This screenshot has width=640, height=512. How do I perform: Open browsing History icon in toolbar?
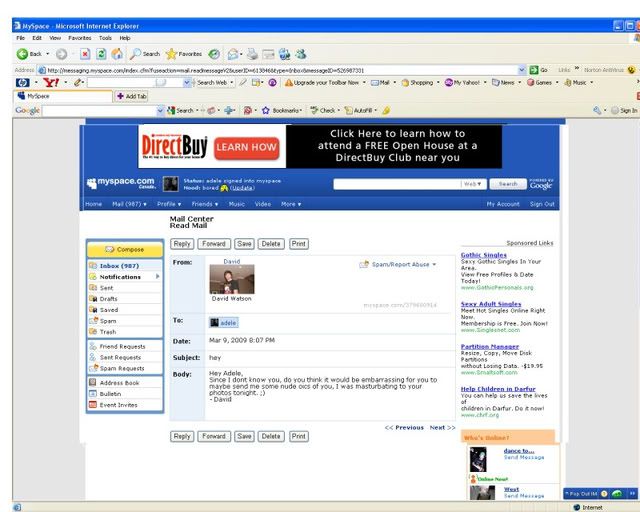click(x=214, y=54)
